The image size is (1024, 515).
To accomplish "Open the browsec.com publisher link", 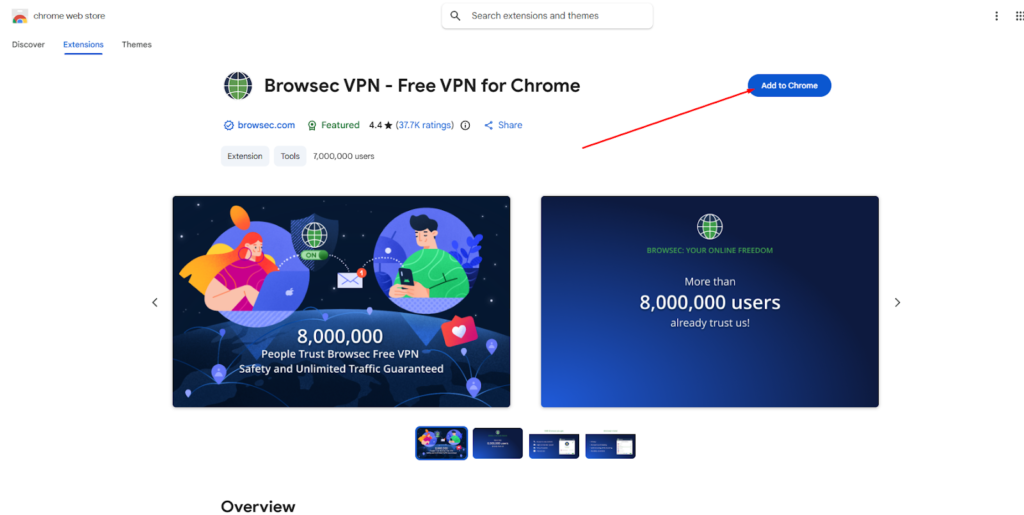I will click(266, 125).
